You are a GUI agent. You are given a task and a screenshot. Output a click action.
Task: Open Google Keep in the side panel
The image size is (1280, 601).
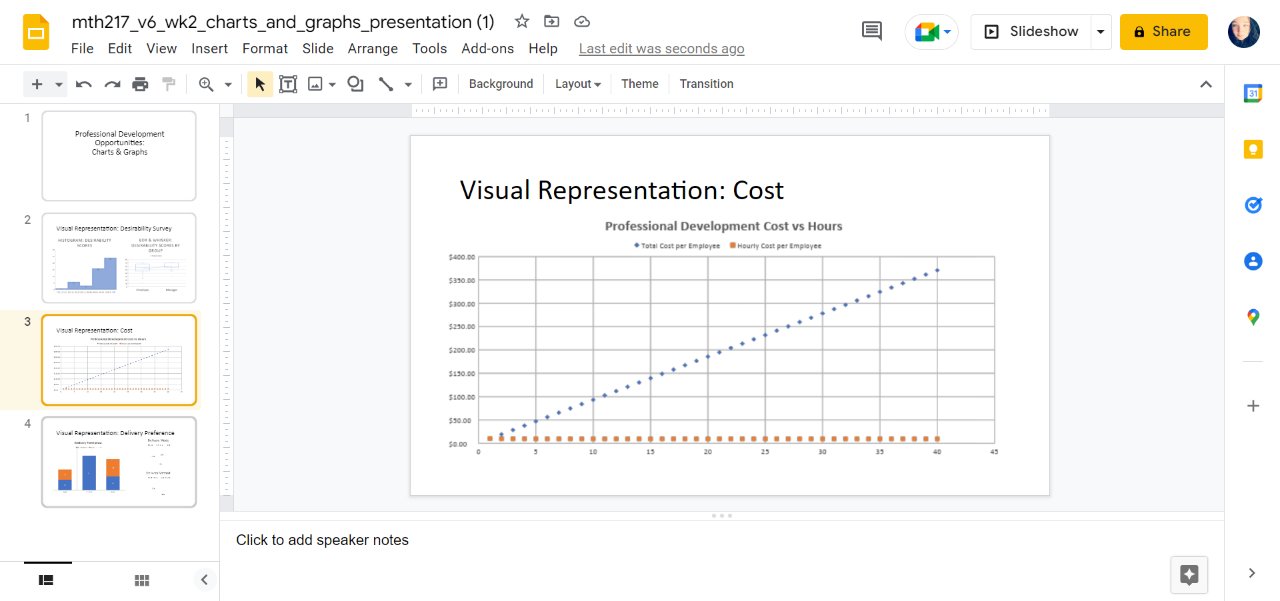[1253, 149]
